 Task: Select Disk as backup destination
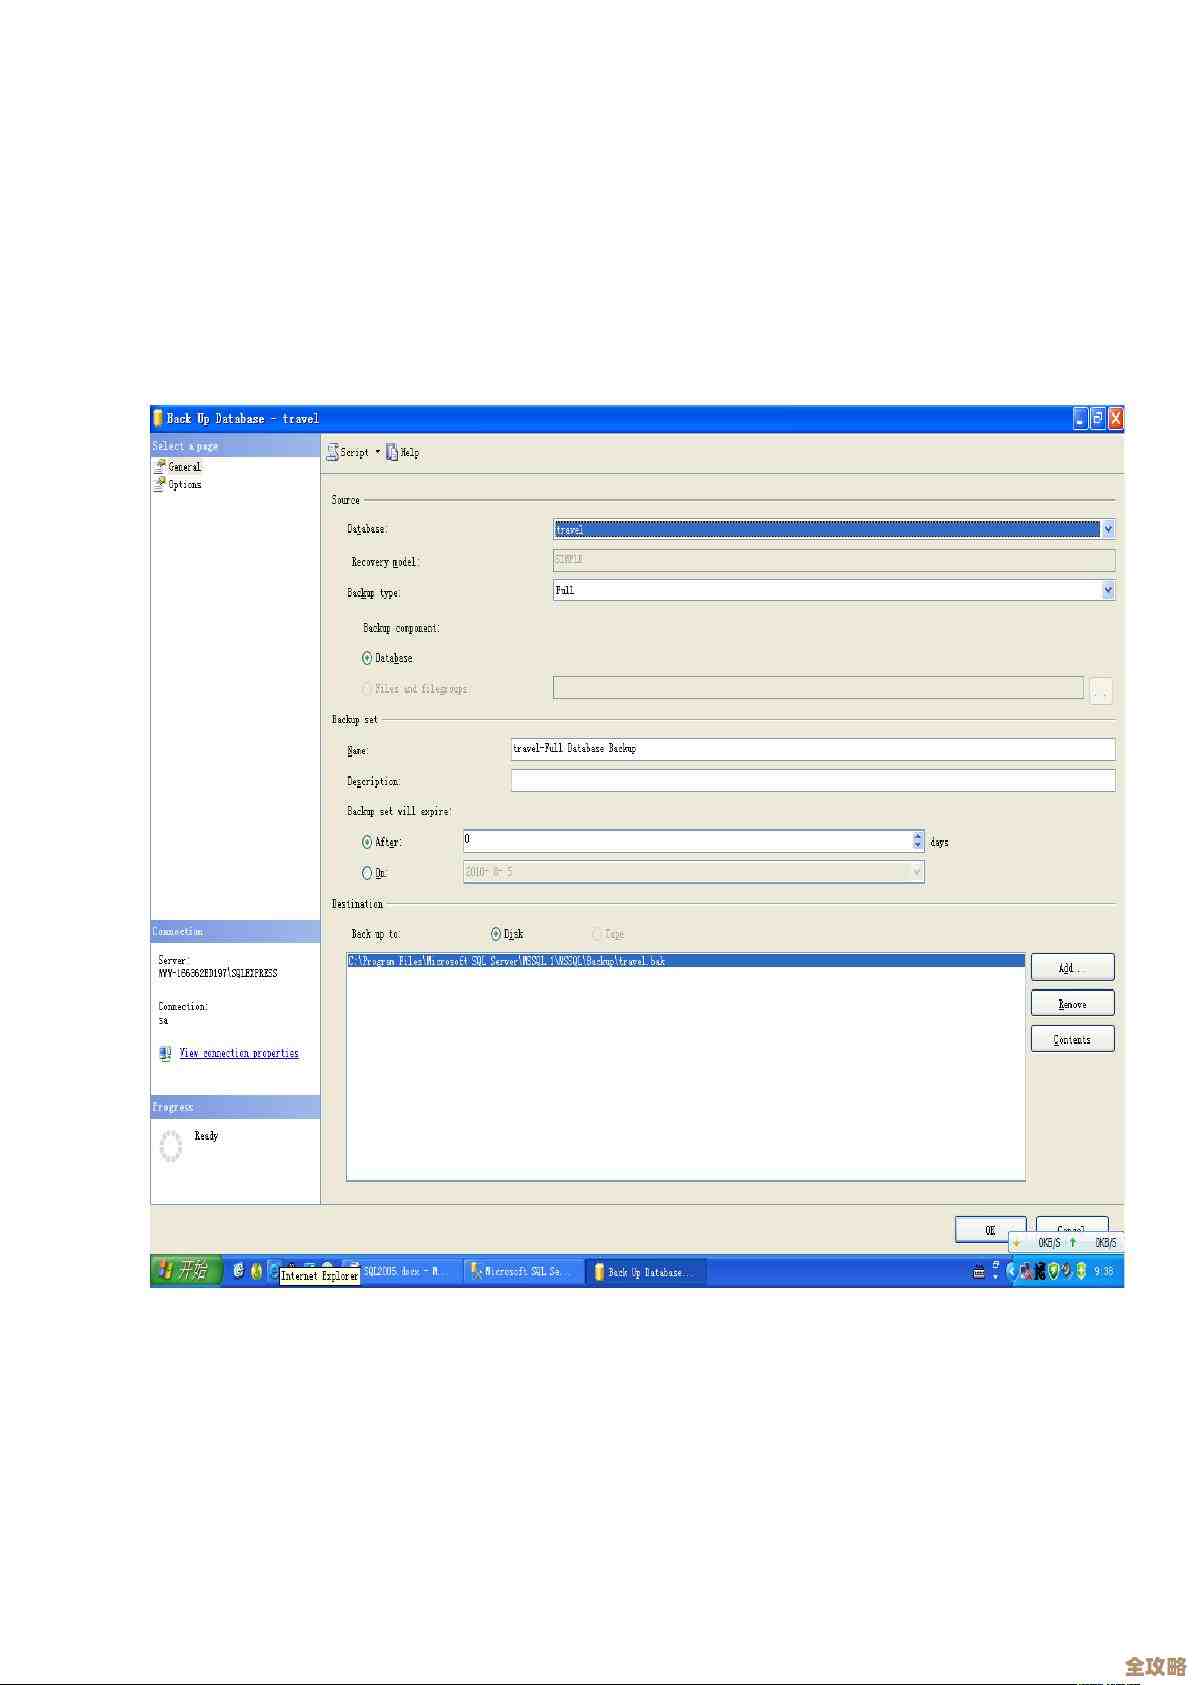click(496, 934)
